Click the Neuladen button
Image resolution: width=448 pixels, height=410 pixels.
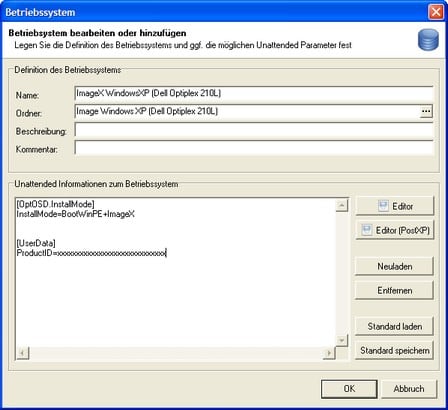click(x=394, y=266)
